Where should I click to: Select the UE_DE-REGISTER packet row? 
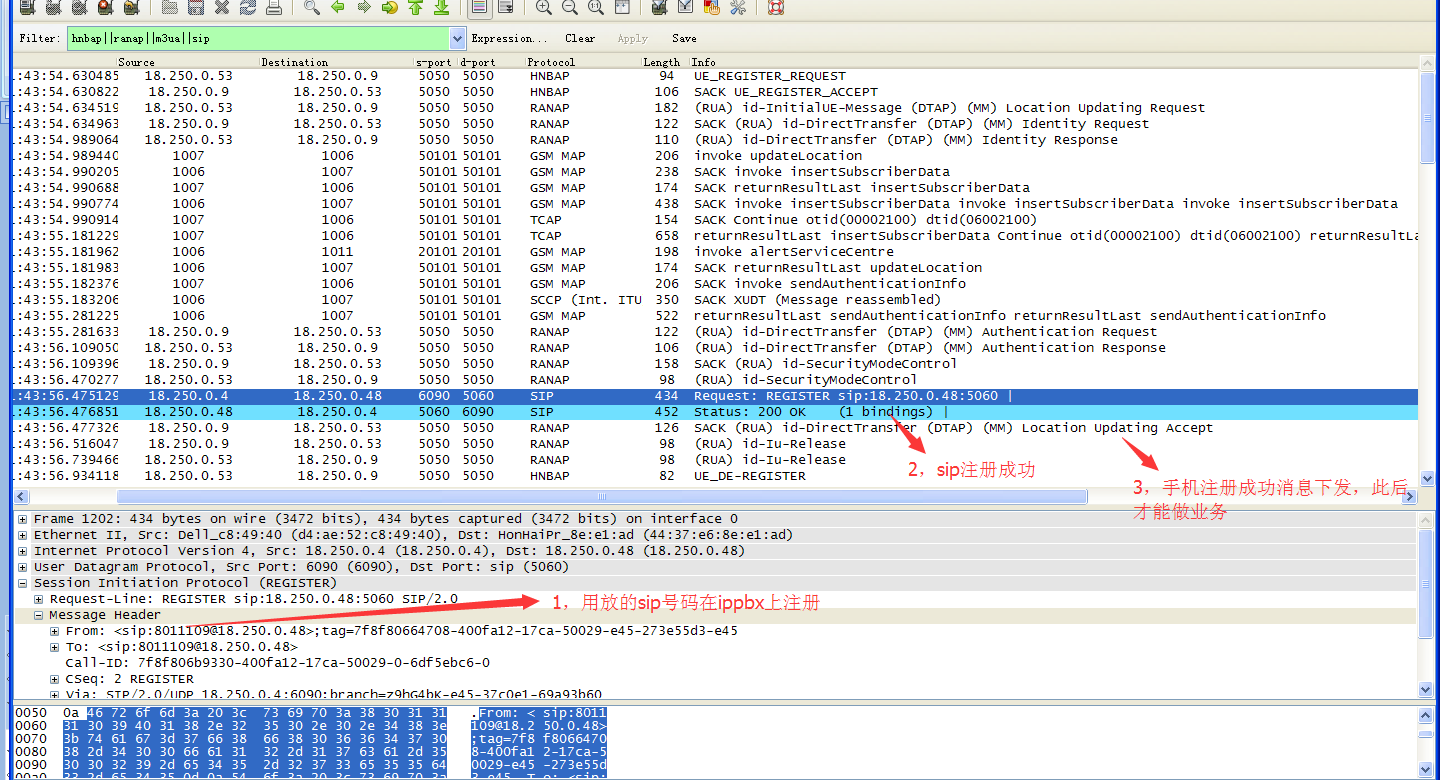tap(716, 476)
